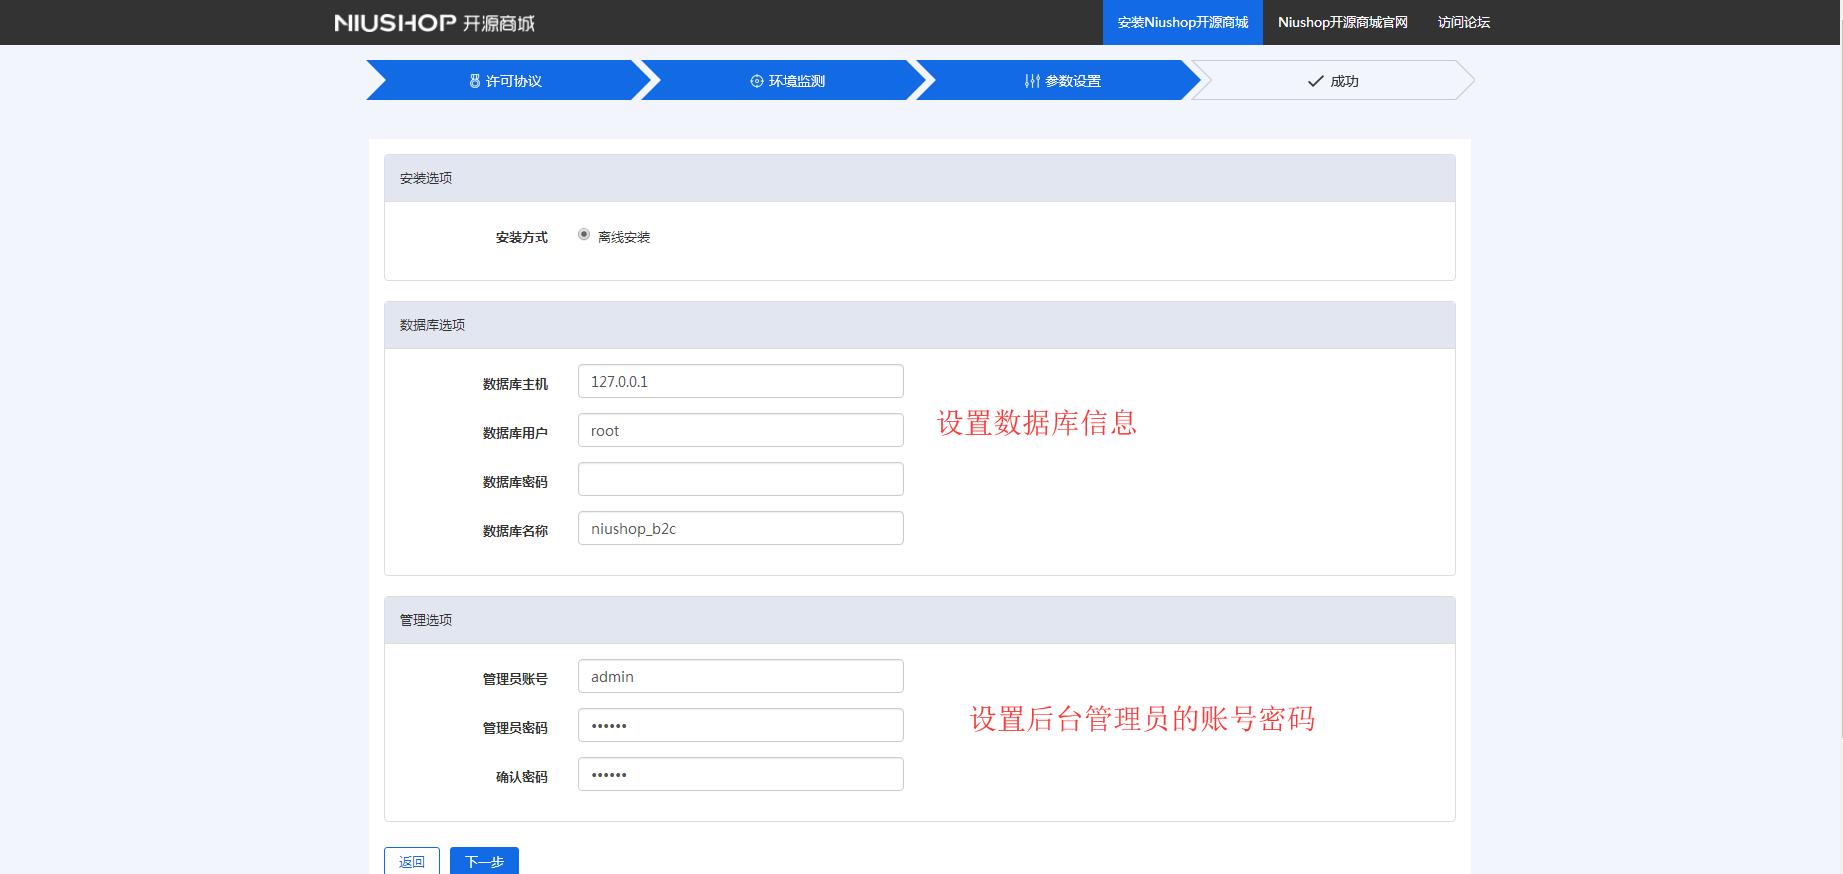Click the 下一步 button

pyautogui.click(x=484, y=861)
